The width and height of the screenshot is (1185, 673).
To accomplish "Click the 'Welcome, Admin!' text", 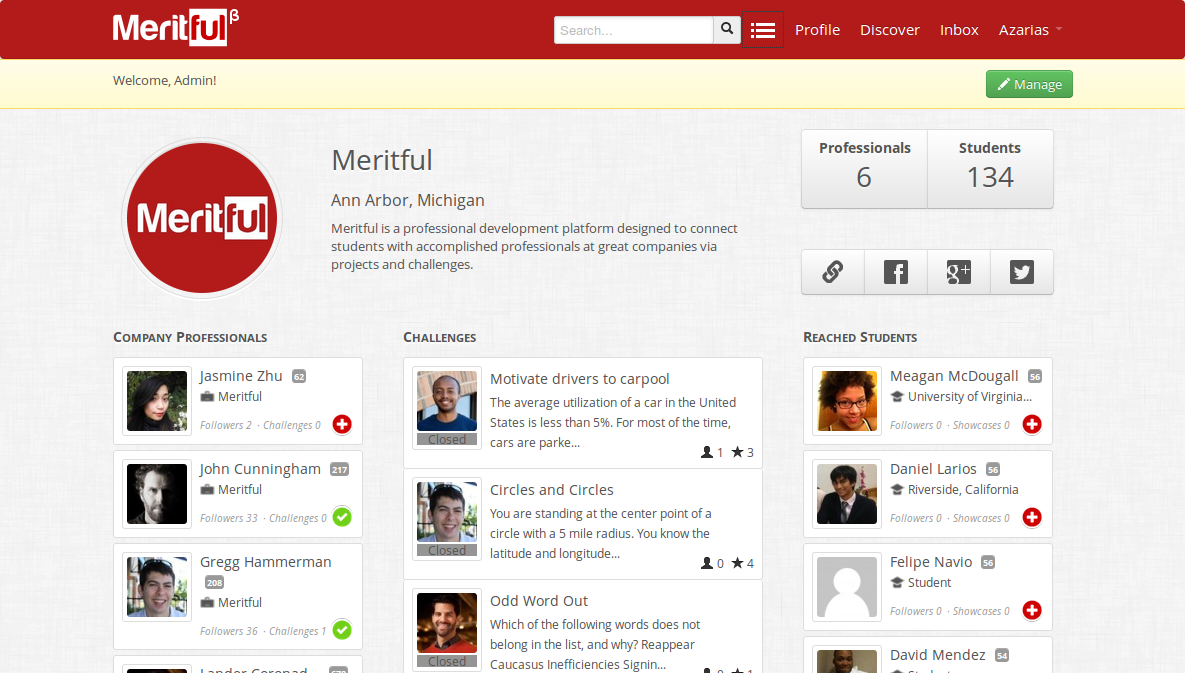I will pyautogui.click(x=165, y=80).
